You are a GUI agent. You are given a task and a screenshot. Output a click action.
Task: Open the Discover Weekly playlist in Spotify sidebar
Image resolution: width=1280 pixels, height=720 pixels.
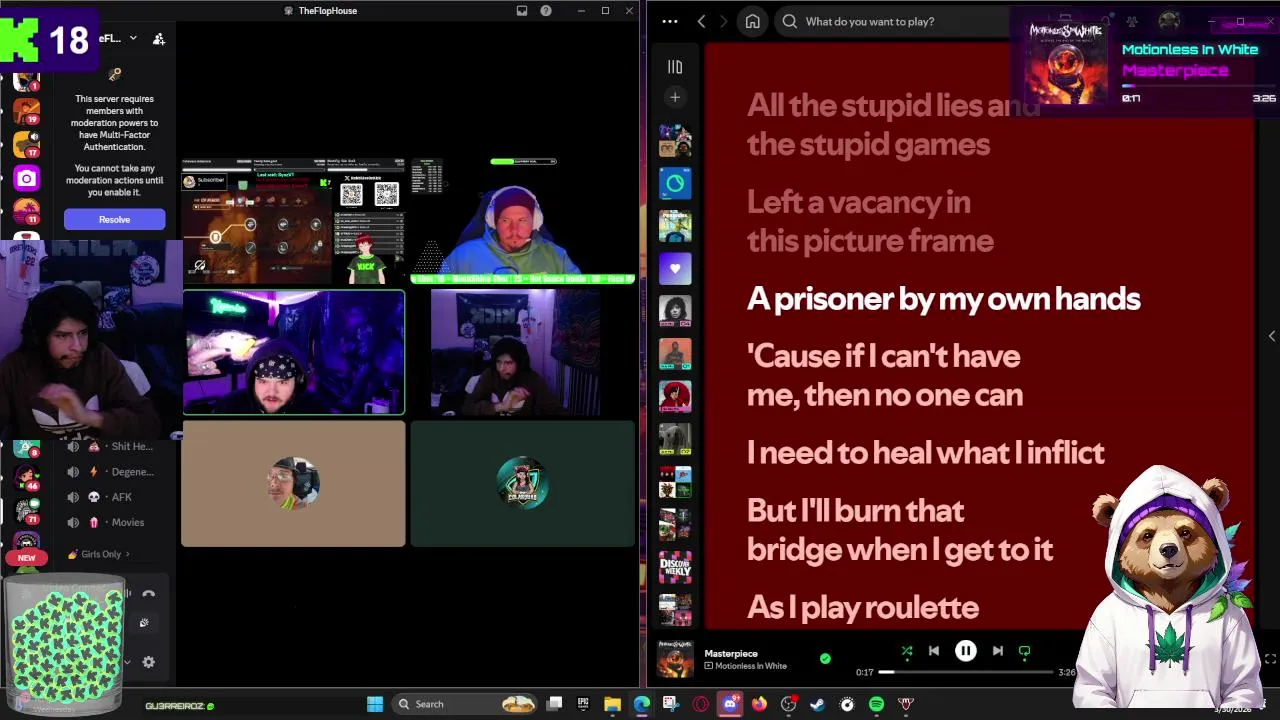click(x=675, y=567)
